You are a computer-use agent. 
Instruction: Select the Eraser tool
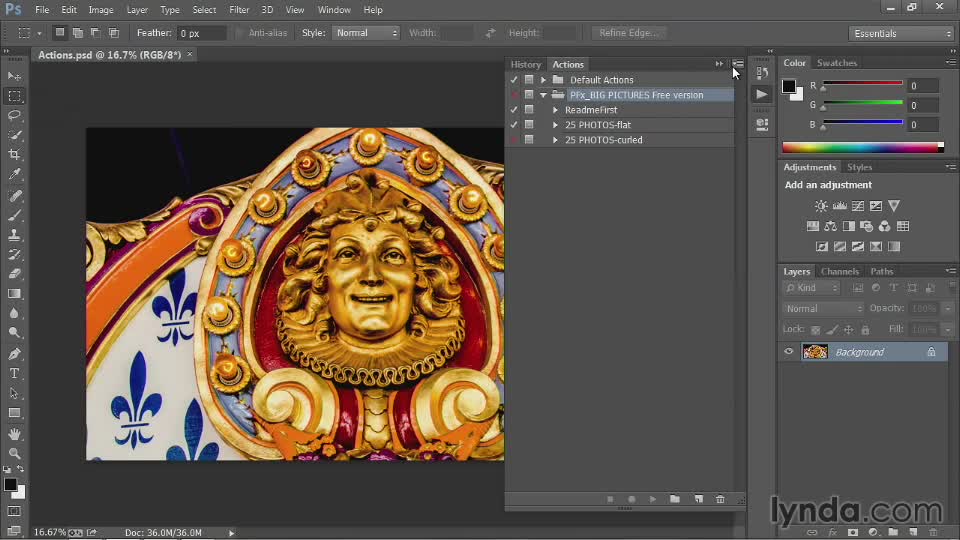[x=14, y=274]
